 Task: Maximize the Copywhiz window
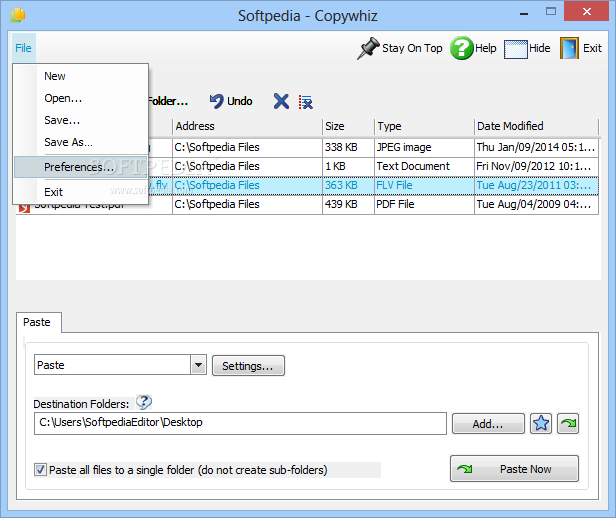(551, 12)
